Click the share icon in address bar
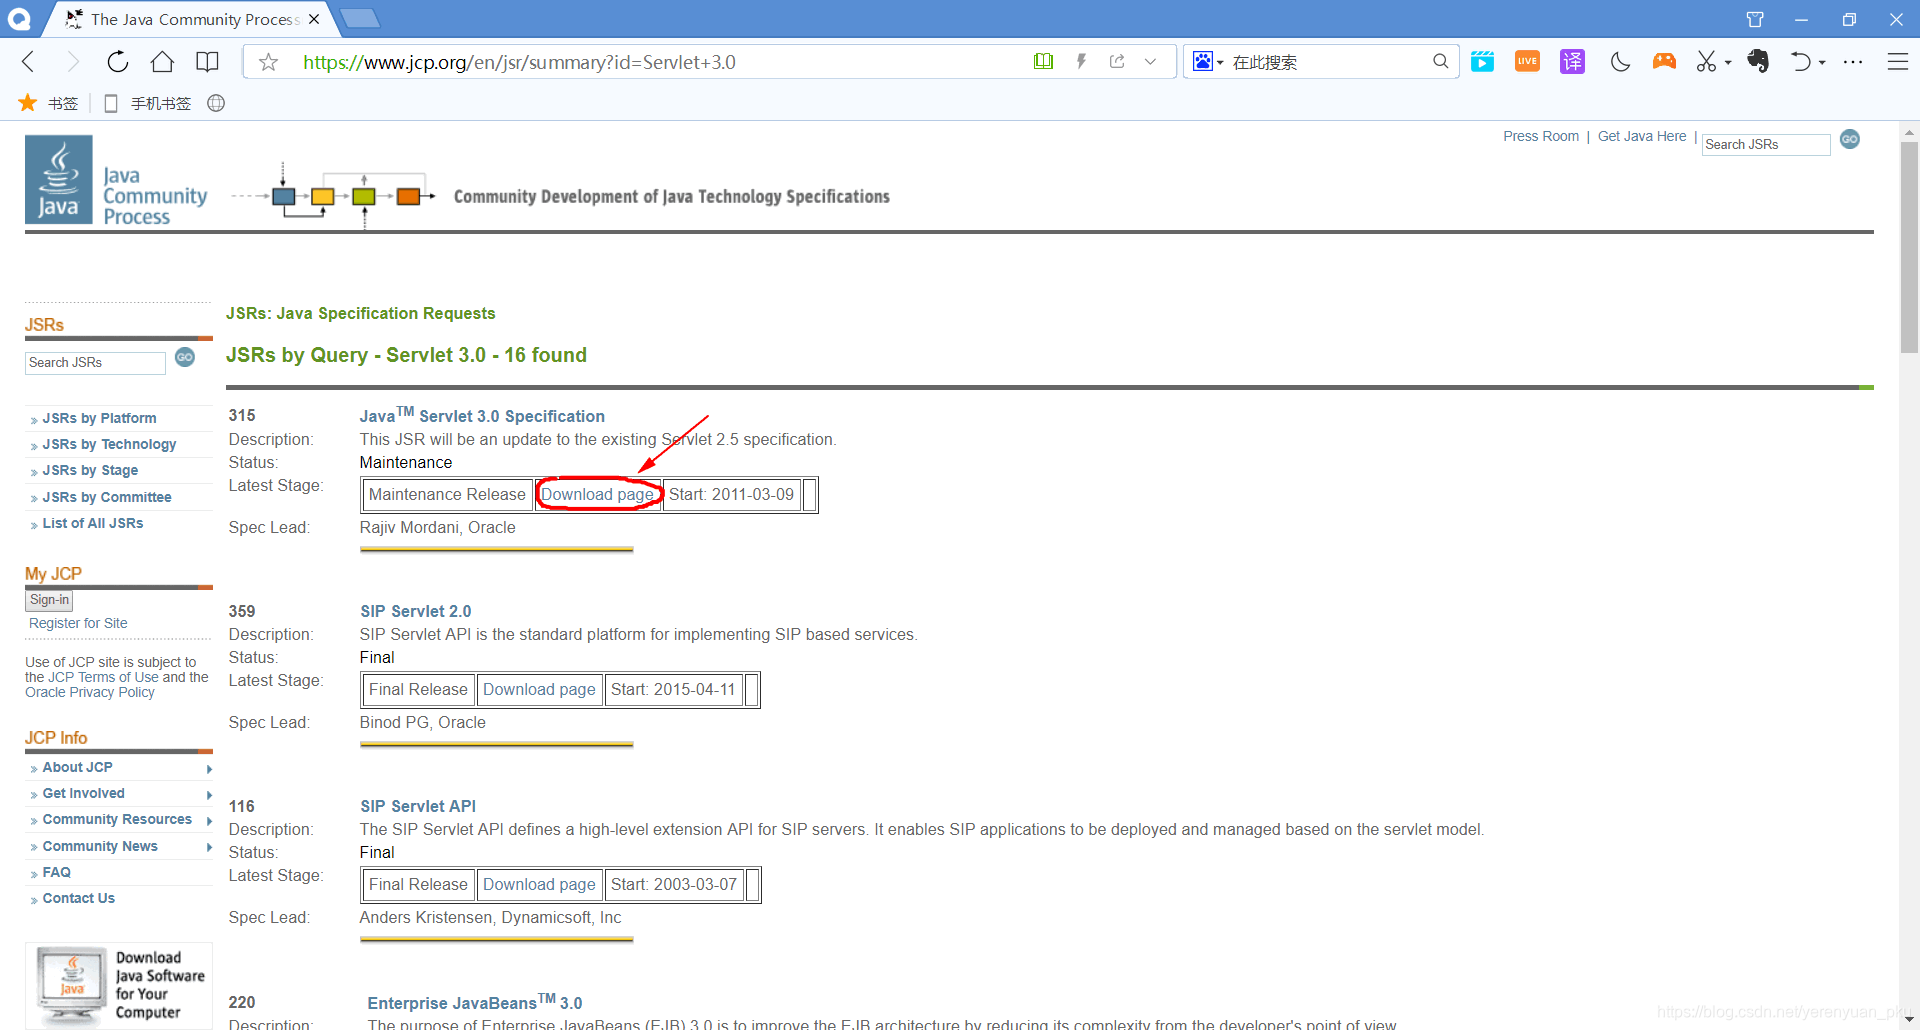The height and width of the screenshot is (1030, 1920). tap(1117, 62)
